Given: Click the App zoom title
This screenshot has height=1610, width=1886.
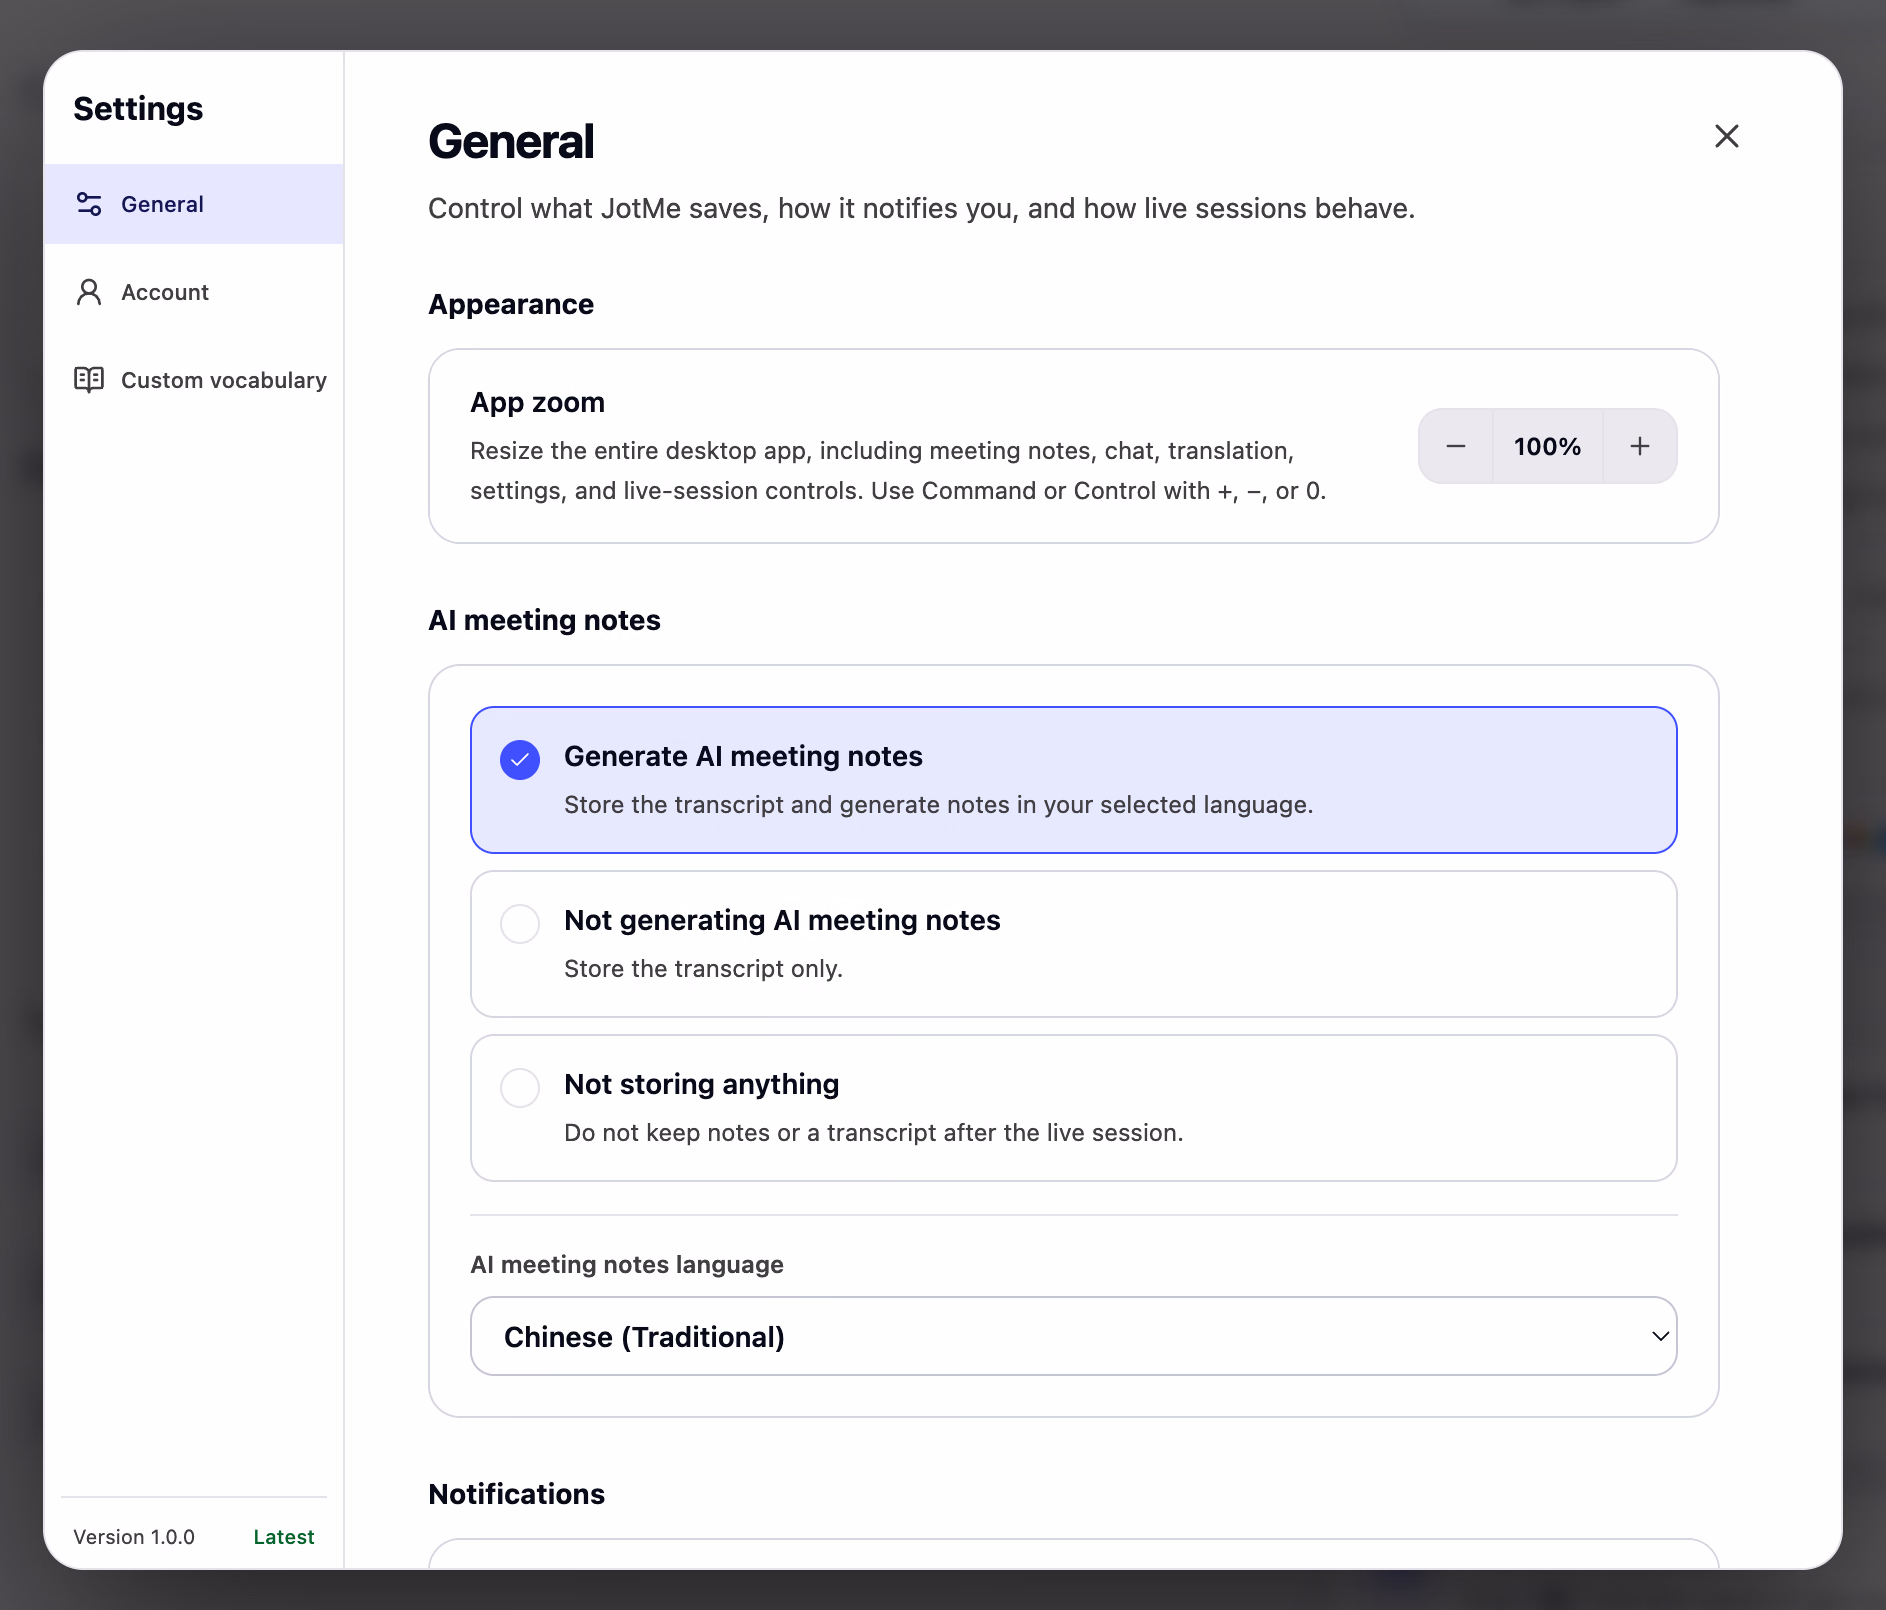Looking at the screenshot, I should 538,402.
